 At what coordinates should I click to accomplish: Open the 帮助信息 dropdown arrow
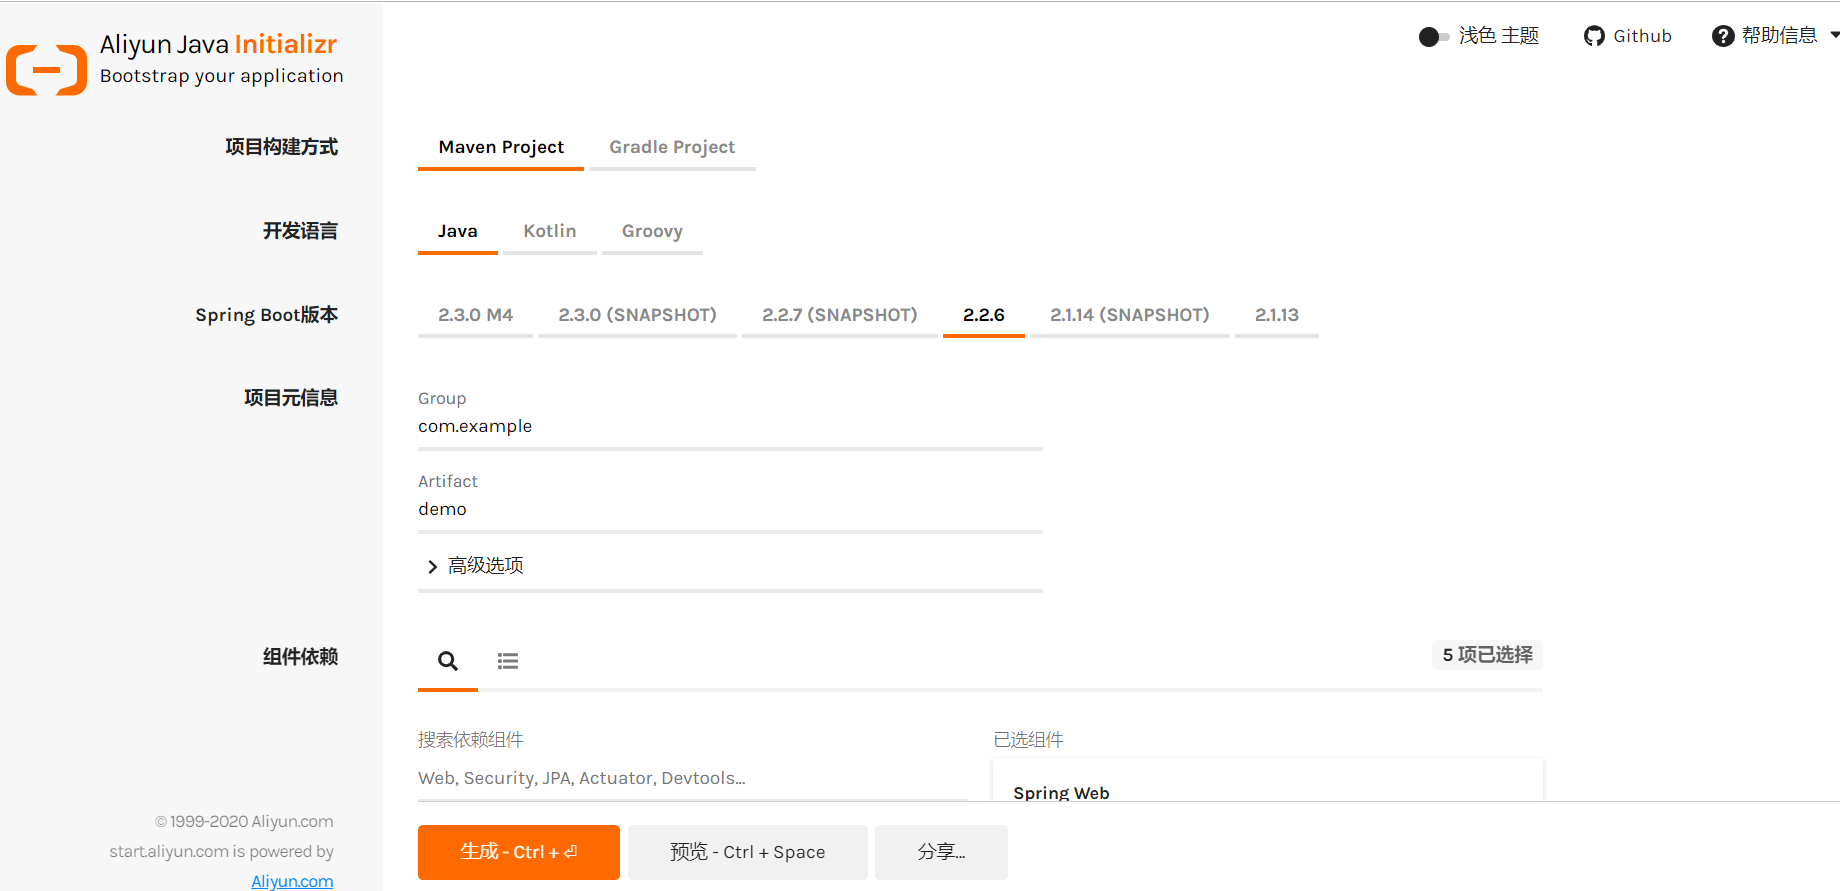coord(1834,35)
